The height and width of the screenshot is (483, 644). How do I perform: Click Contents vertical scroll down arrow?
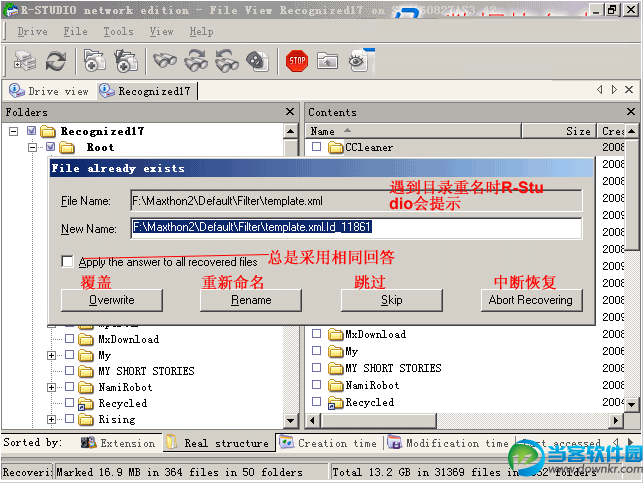632,405
